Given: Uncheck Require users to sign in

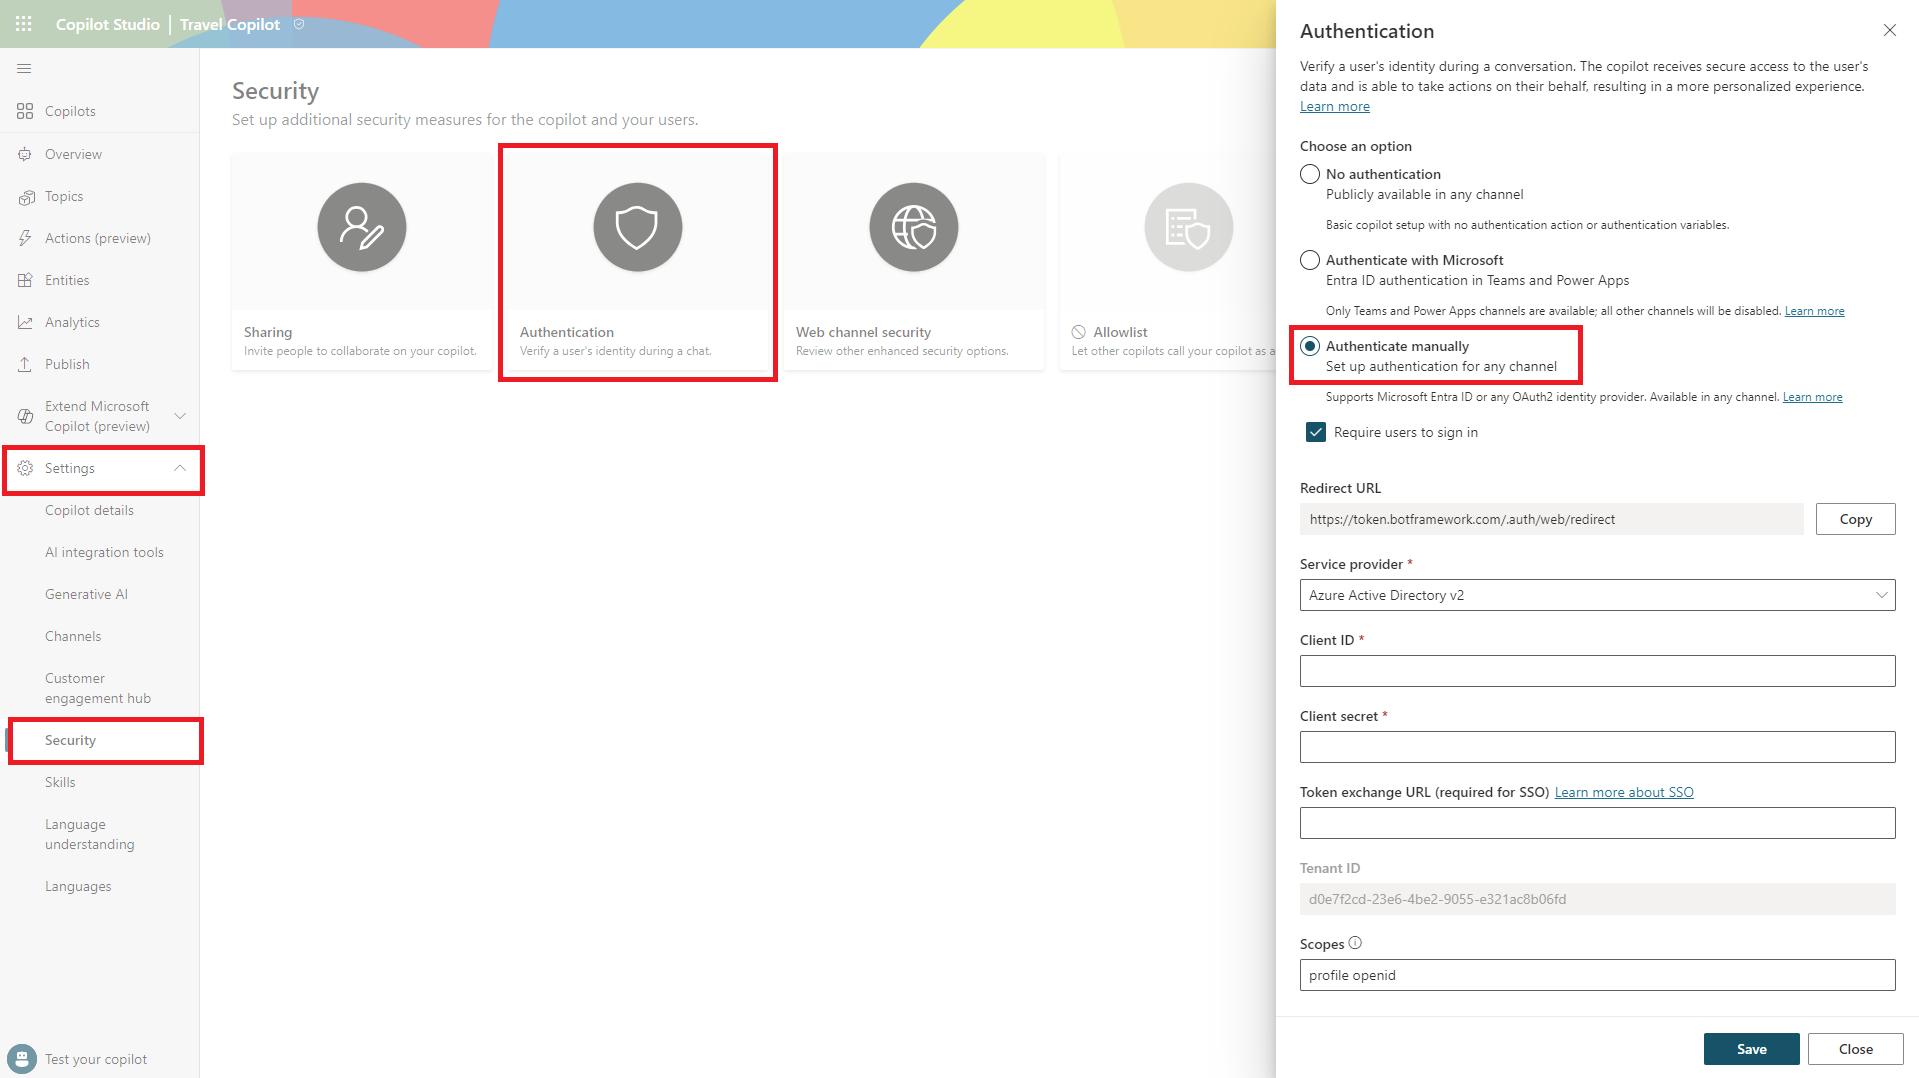Looking at the screenshot, I should (1316, 432).
